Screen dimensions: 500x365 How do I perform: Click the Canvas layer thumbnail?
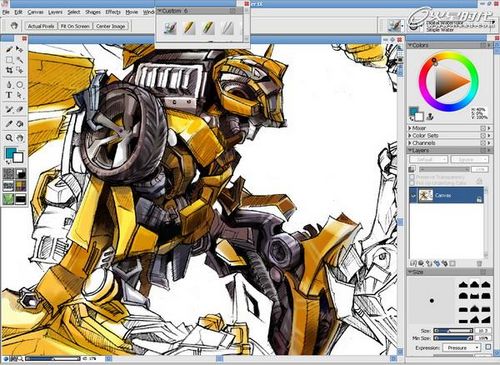point(425,195)
